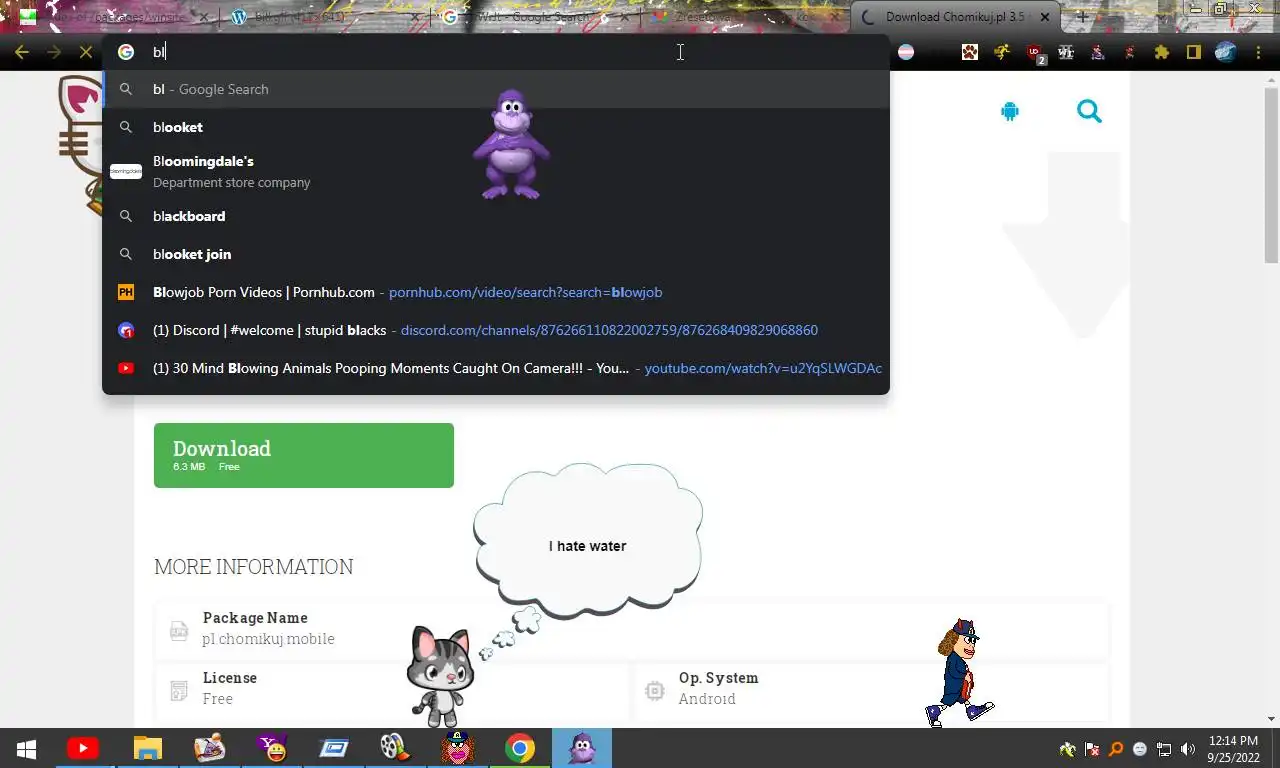This screenshot has height=768, width=1280.
Task: Click the purple BonziBuddy gorilla character
Action: coord(512,145)
